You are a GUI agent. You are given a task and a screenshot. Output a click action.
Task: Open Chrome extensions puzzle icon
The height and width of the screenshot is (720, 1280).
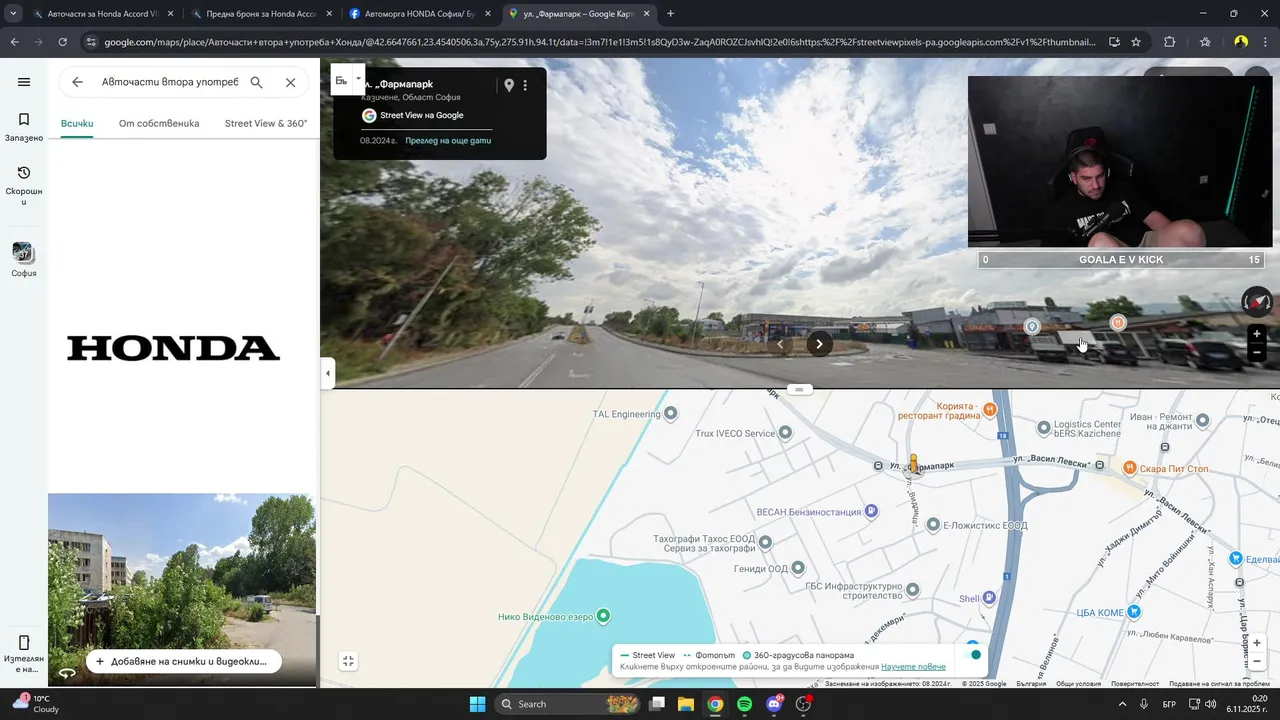pyautogui.click(x=1169, y=42)
